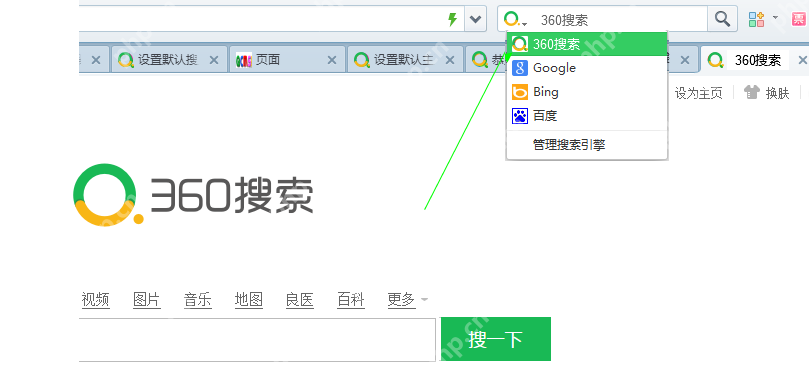Click the green 搜一下 search button
Screen dimensions: 809x376
coord(495,339)
